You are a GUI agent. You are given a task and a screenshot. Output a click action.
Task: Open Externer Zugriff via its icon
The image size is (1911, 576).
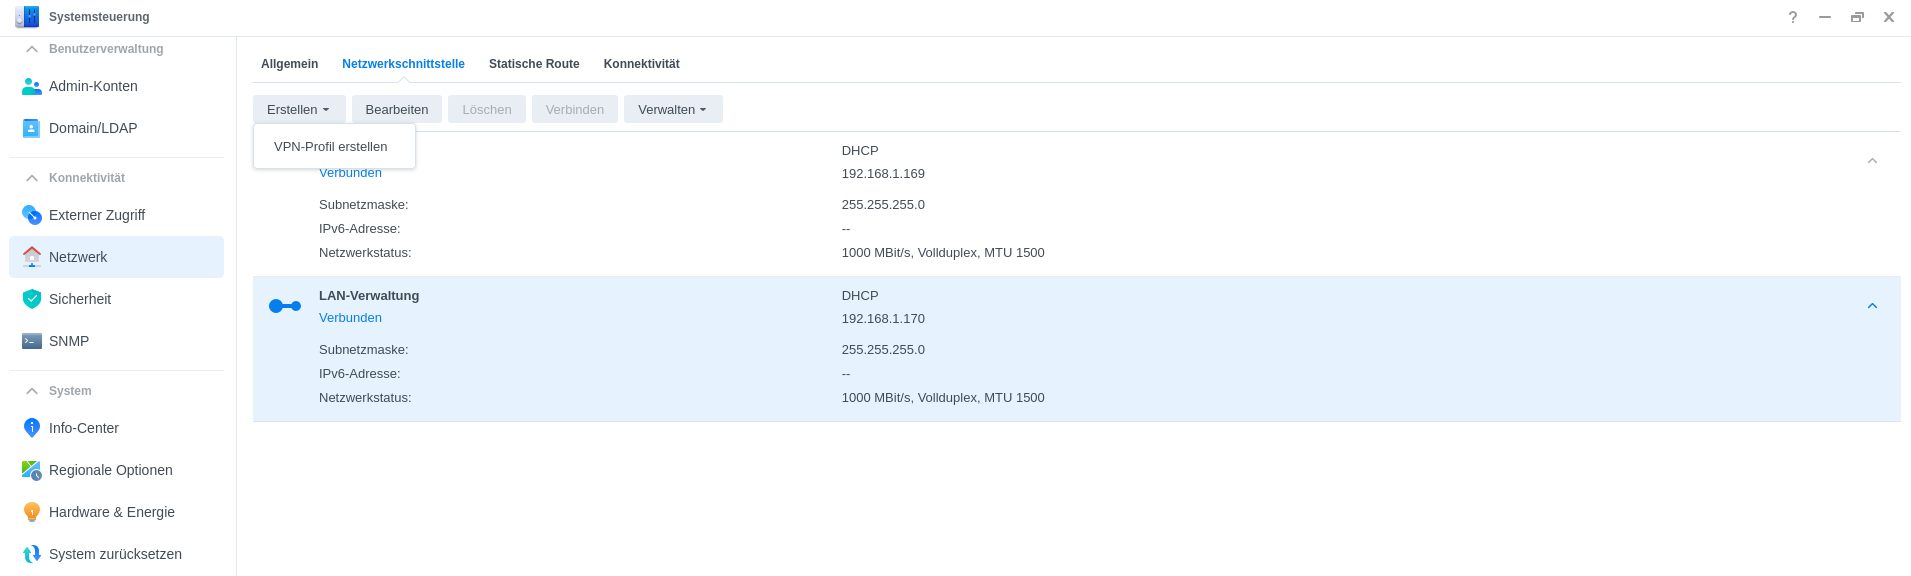click(x=31, y=215)
